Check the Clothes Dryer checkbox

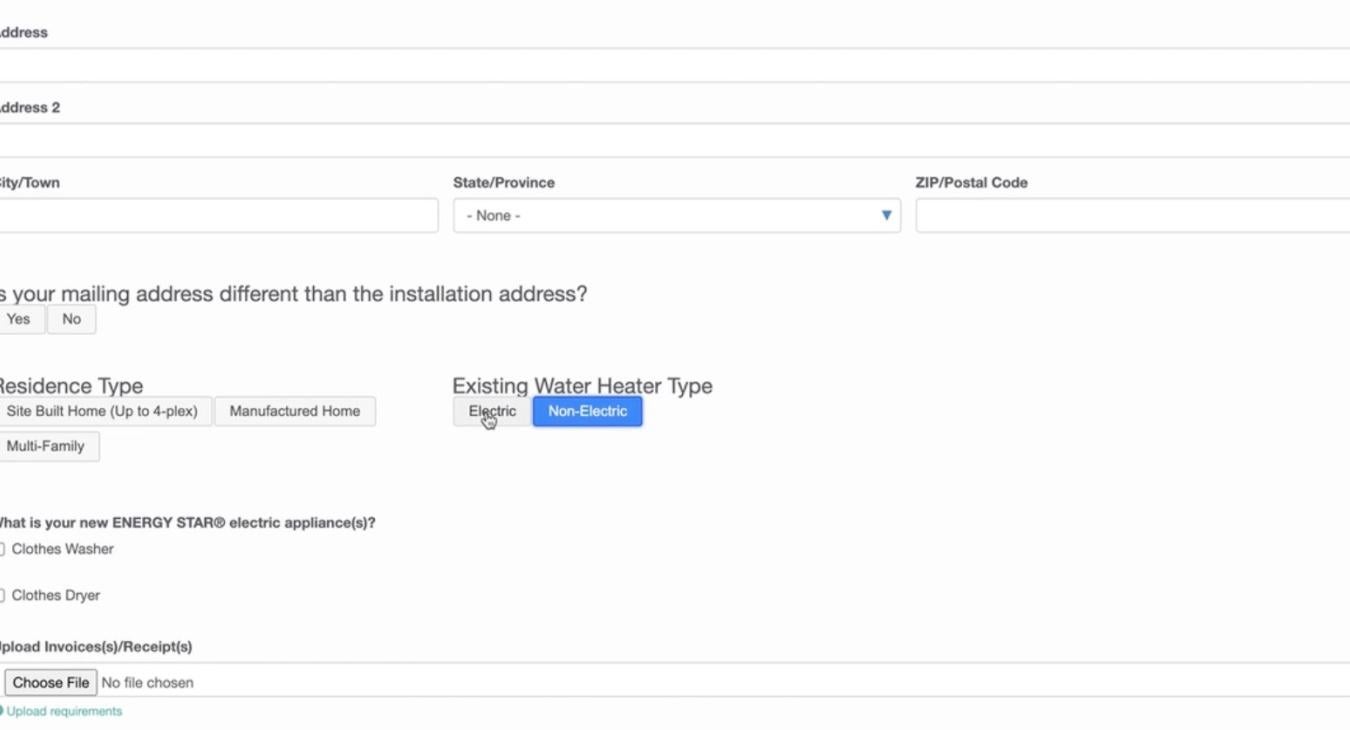pyautogui.click(x=2, y=595)
